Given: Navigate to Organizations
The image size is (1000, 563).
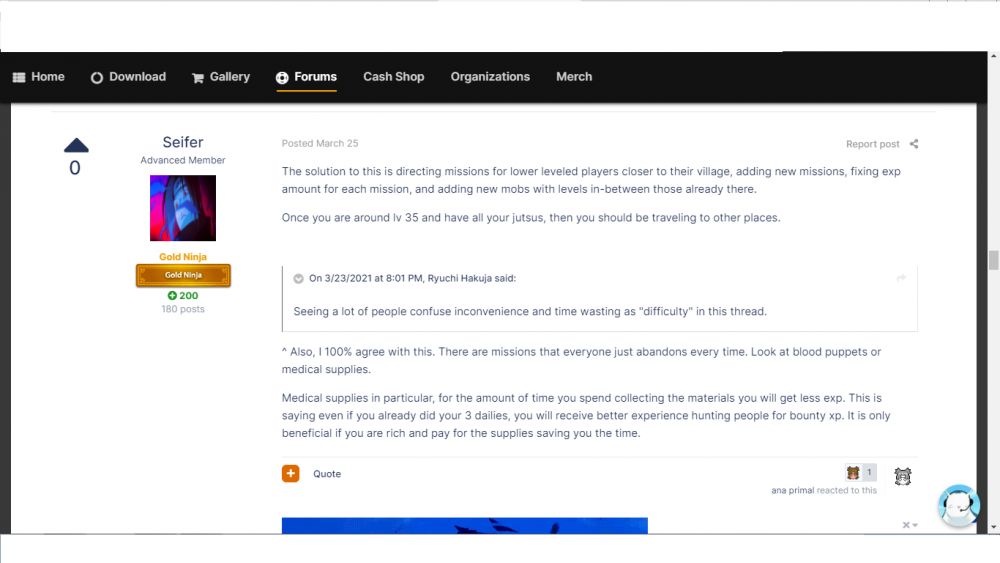Looking at the screenshot, I should click(490, 77).
